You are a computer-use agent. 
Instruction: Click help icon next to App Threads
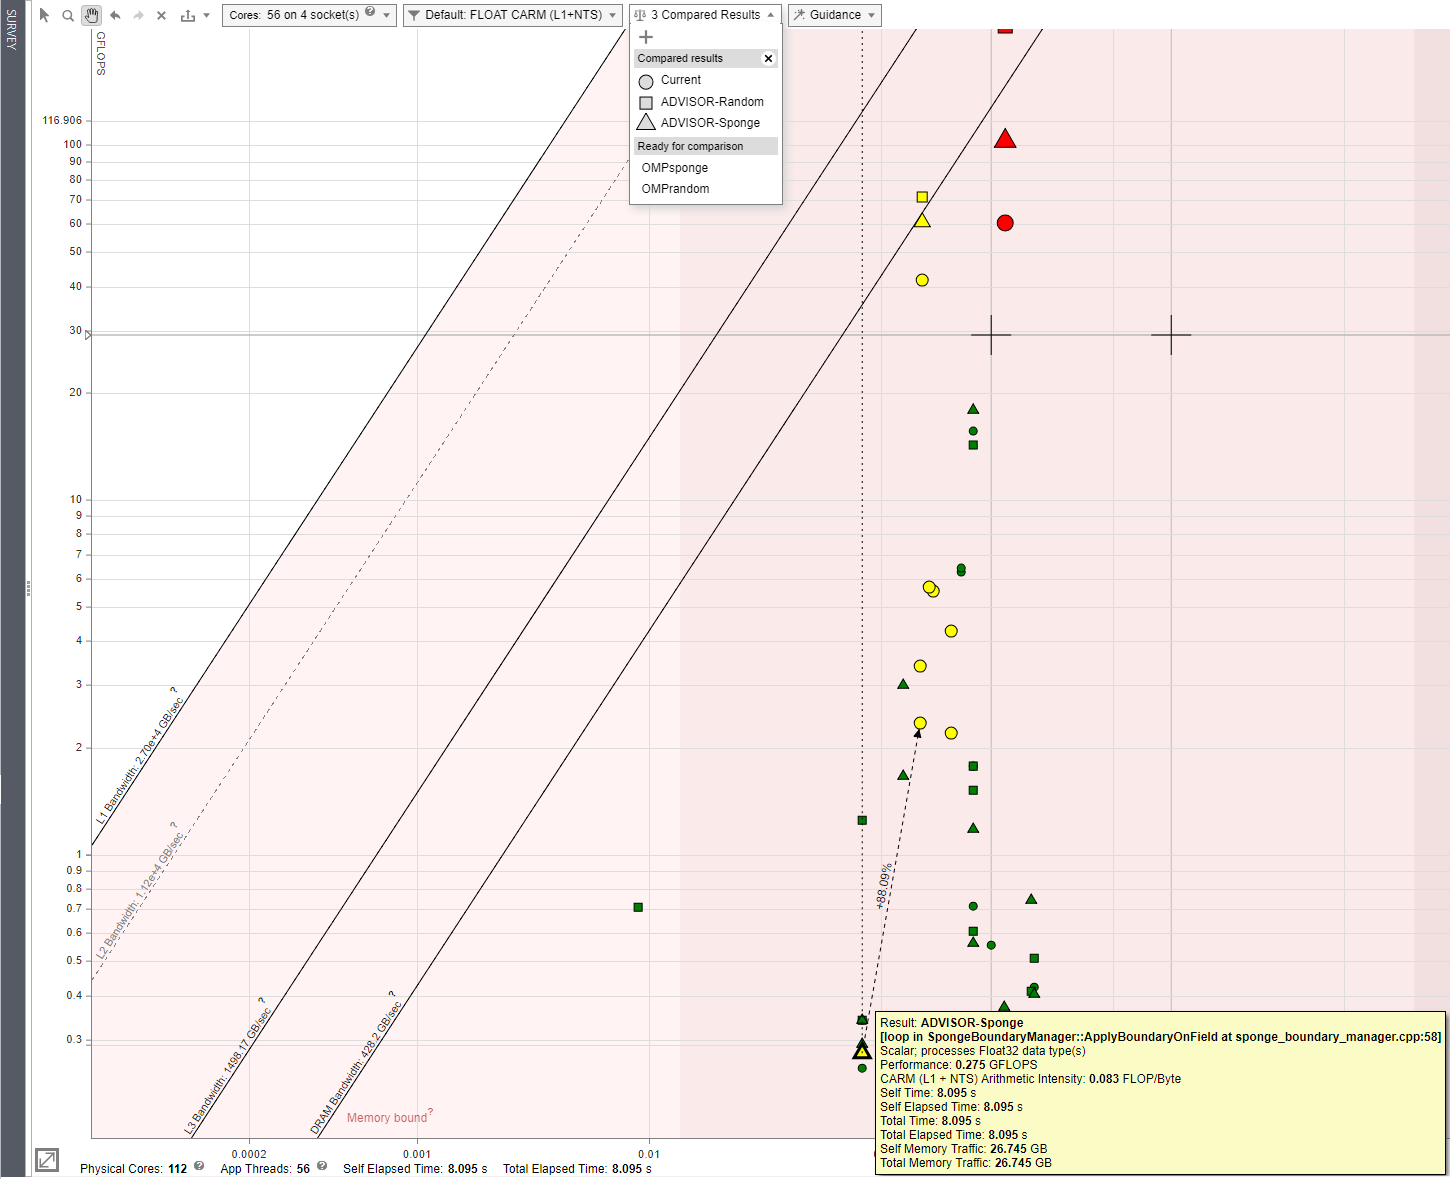tap(322, 1166)
